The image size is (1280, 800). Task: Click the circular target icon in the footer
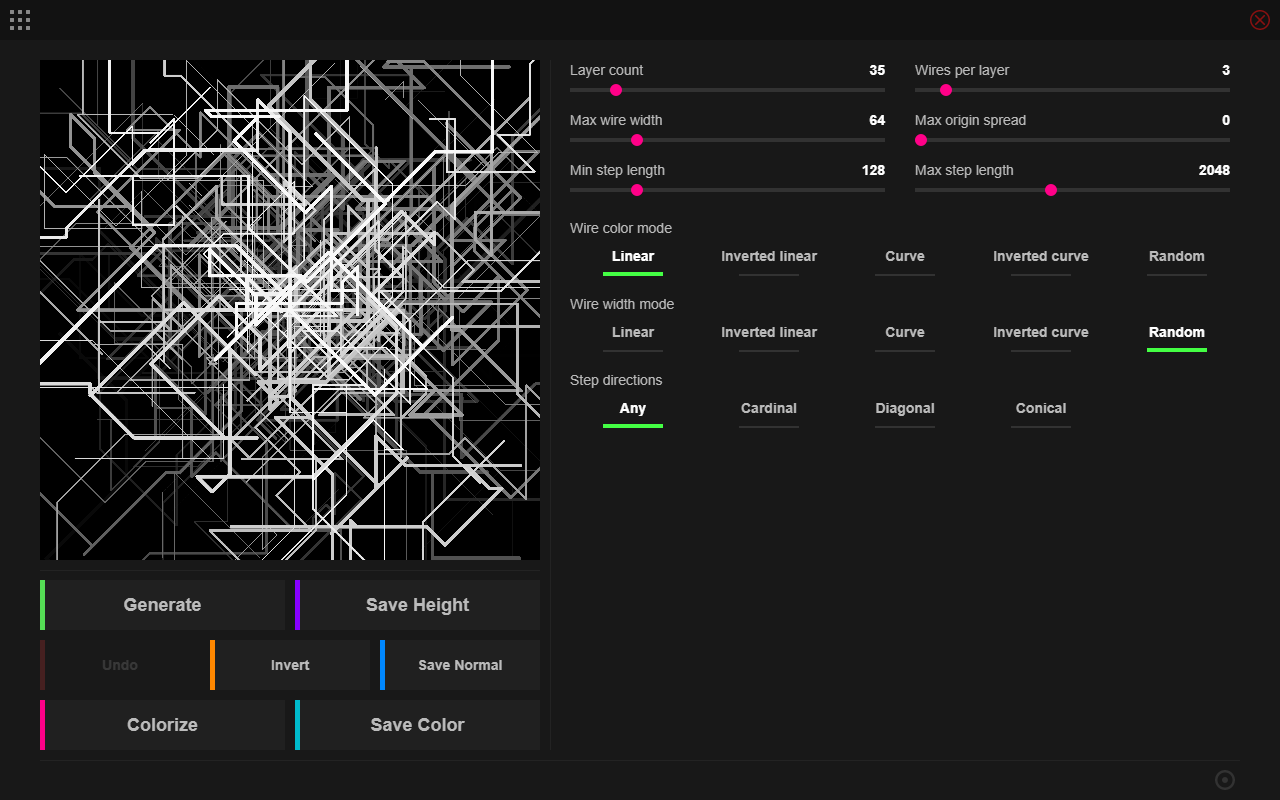pyautogui.click(x=1225, y=780)
